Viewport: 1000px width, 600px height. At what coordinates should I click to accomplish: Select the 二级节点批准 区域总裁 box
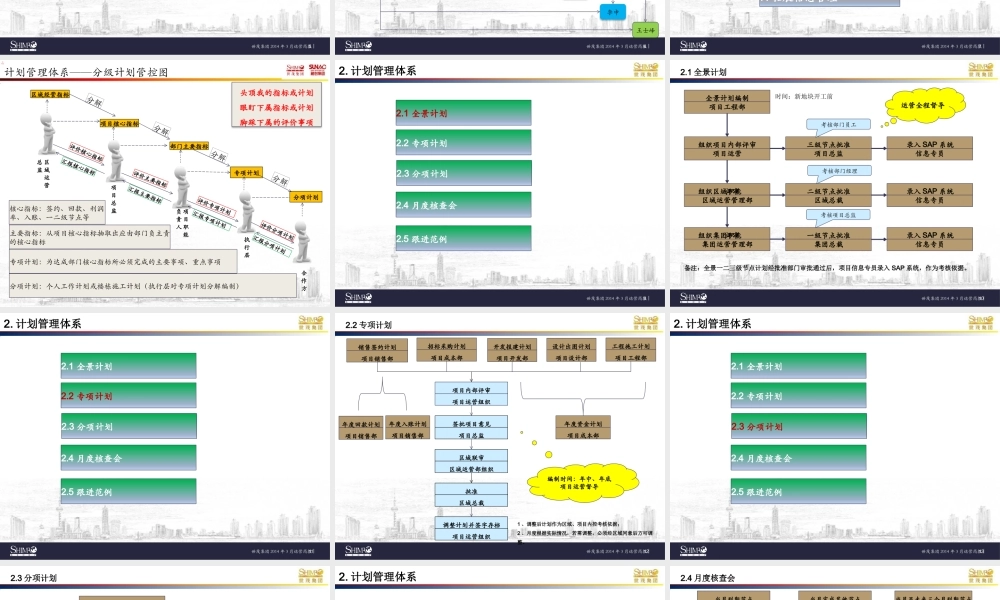pyautogui.click(x=828, y=195)
